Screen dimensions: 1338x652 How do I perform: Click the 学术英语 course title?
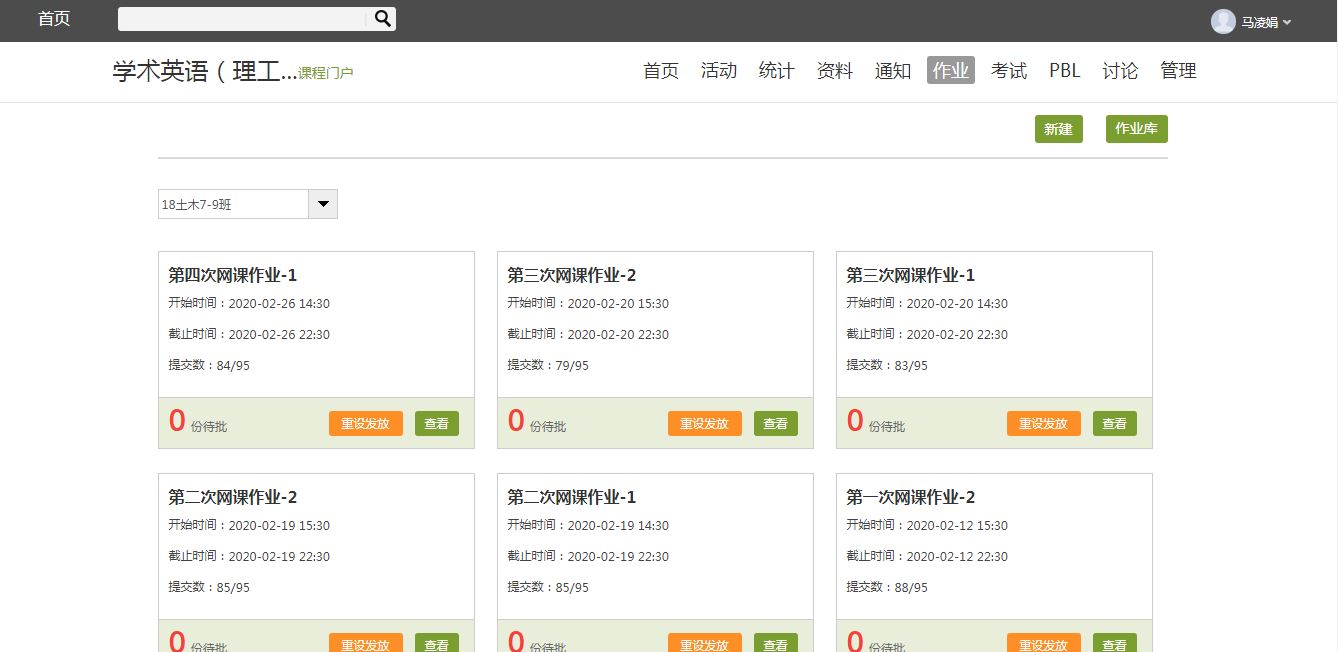[205, 71]
